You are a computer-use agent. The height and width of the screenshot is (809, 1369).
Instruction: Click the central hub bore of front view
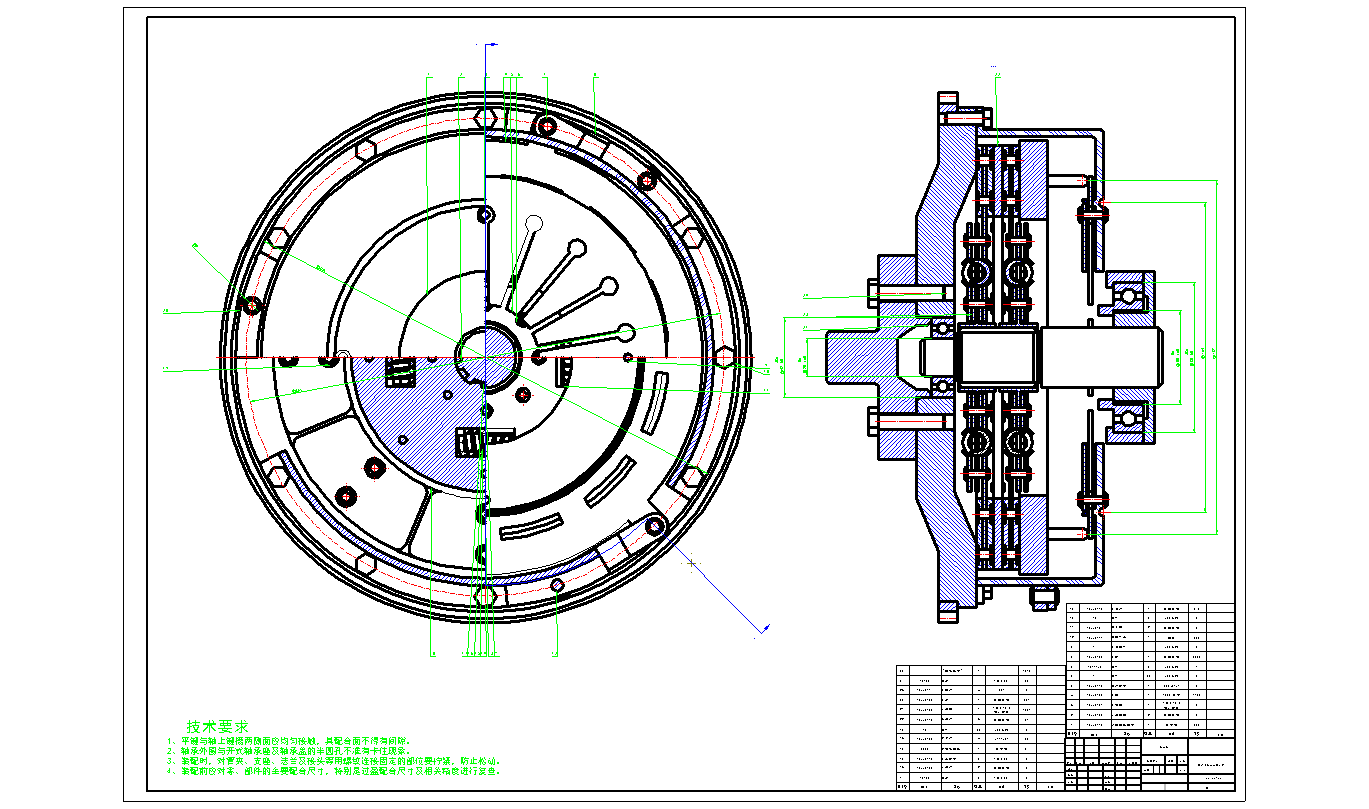pyautogui.click(x=485, y=351)
